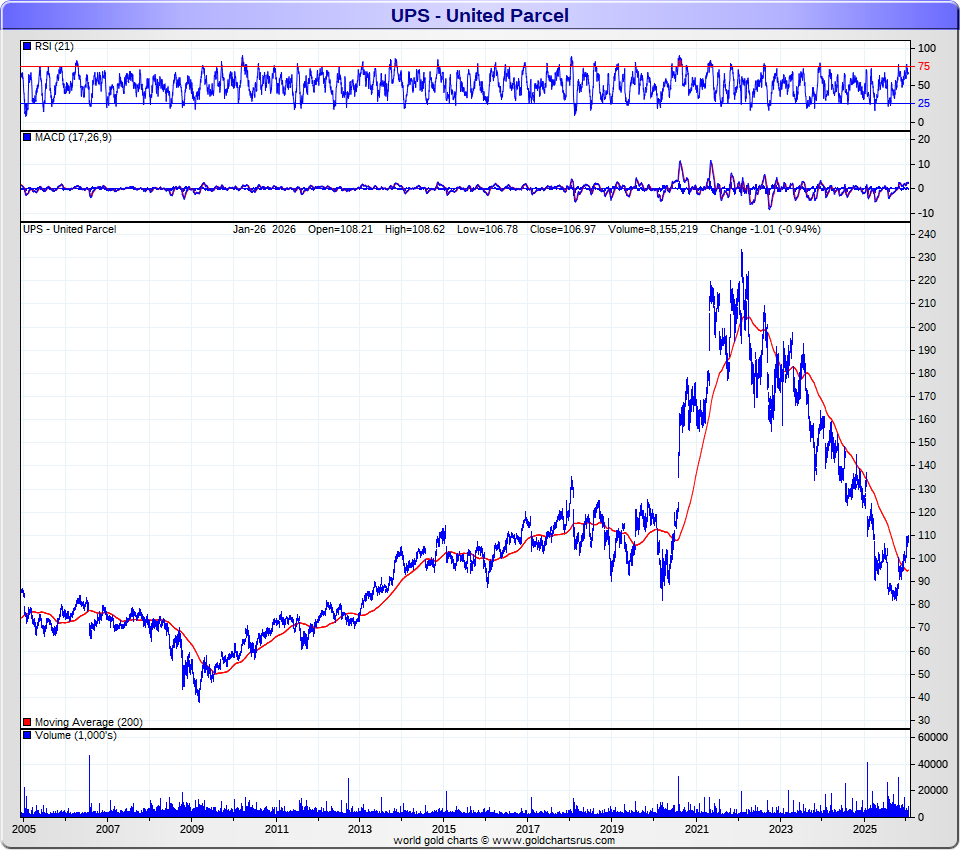Click the red 75 RSI axis label
The image size is (960, 850).
(x=923, y=67)
